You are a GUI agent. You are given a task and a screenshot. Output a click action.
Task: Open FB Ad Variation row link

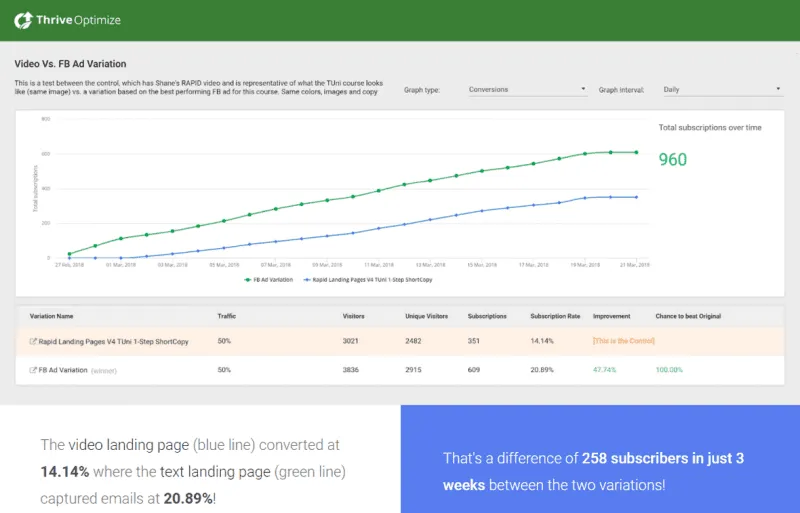pos(63,370)
